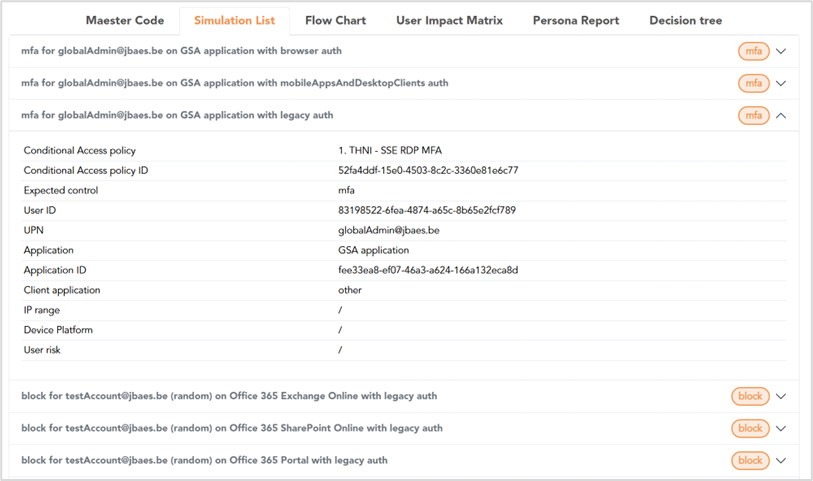
Task: Click the block badge on SharePoint Online row
Action: tap(750, 429)
